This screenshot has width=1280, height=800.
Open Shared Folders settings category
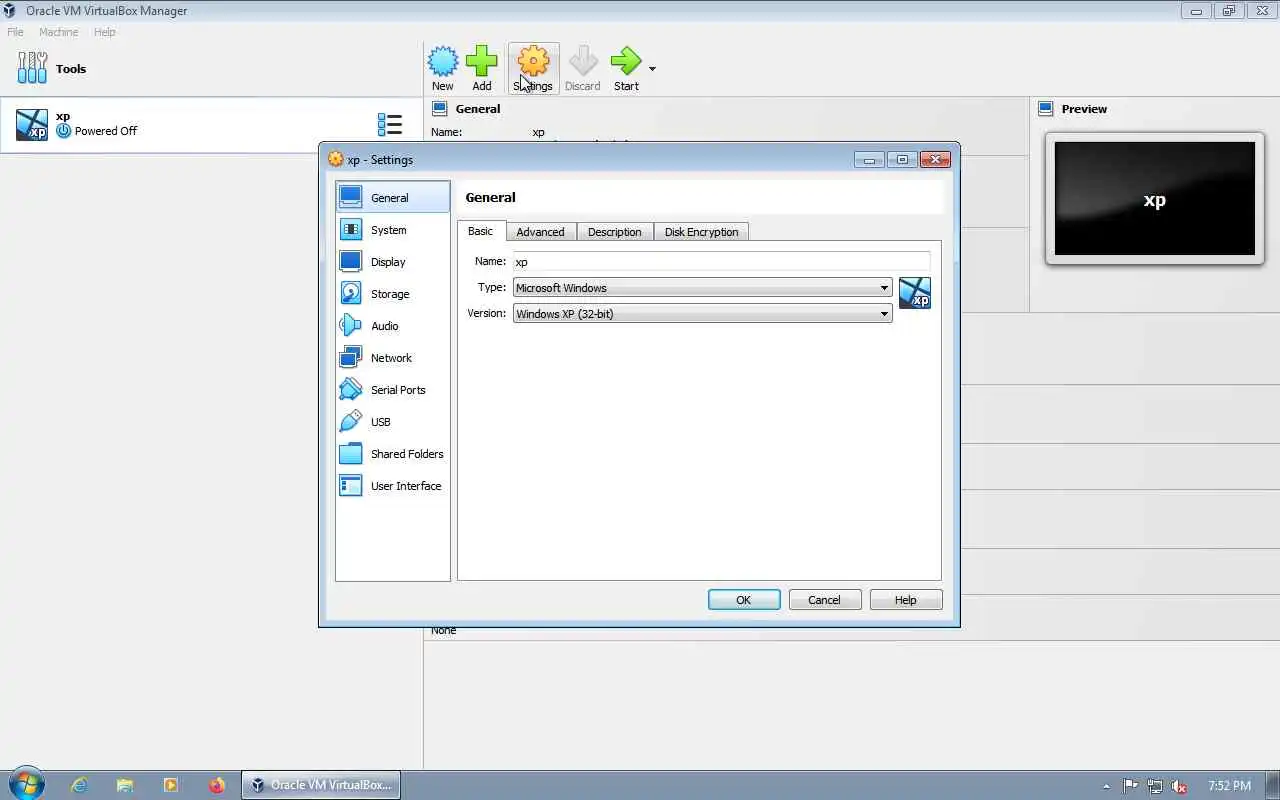click(x=393, y=454)
